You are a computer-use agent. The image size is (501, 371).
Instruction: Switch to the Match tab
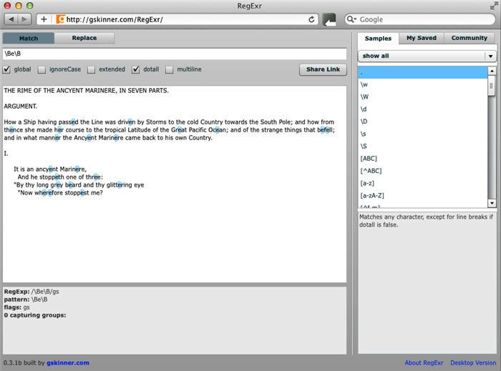(x=29, y=38)
